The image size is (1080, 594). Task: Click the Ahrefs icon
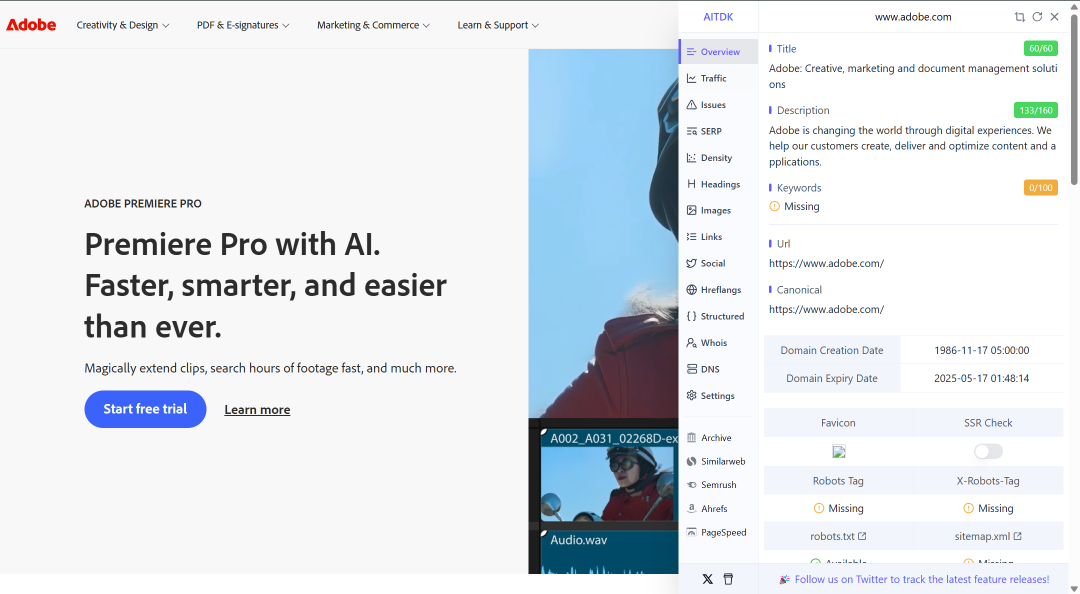coord(692,509)
